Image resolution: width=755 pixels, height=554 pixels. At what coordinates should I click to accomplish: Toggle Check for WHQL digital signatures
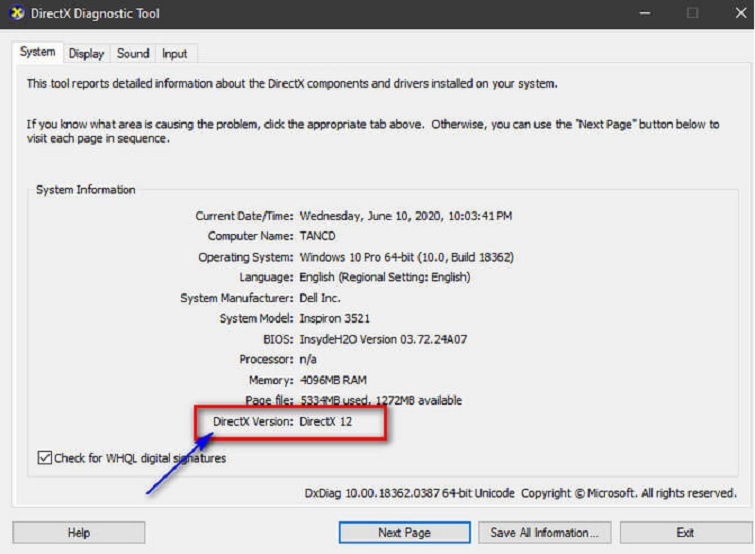[x=44, y=458]
